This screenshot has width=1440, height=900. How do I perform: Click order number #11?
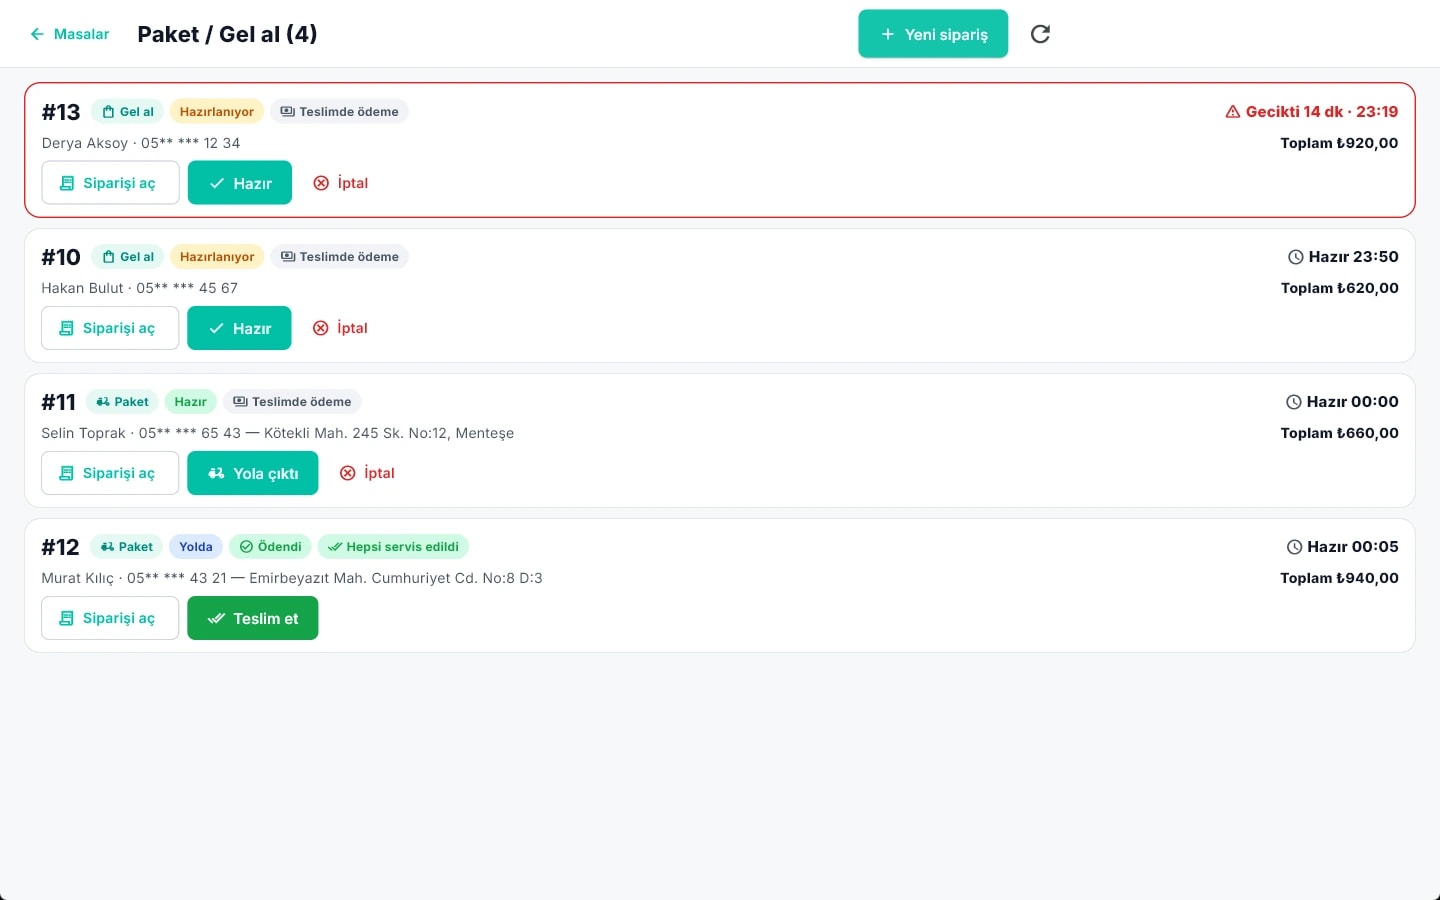coord(58,402)
